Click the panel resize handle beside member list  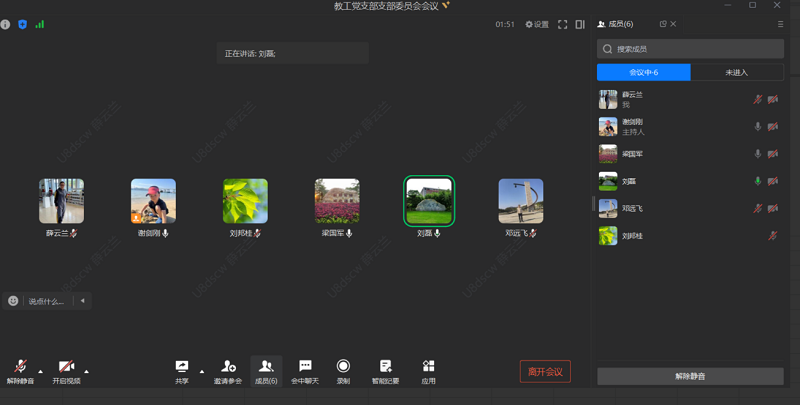click(593, 204)
